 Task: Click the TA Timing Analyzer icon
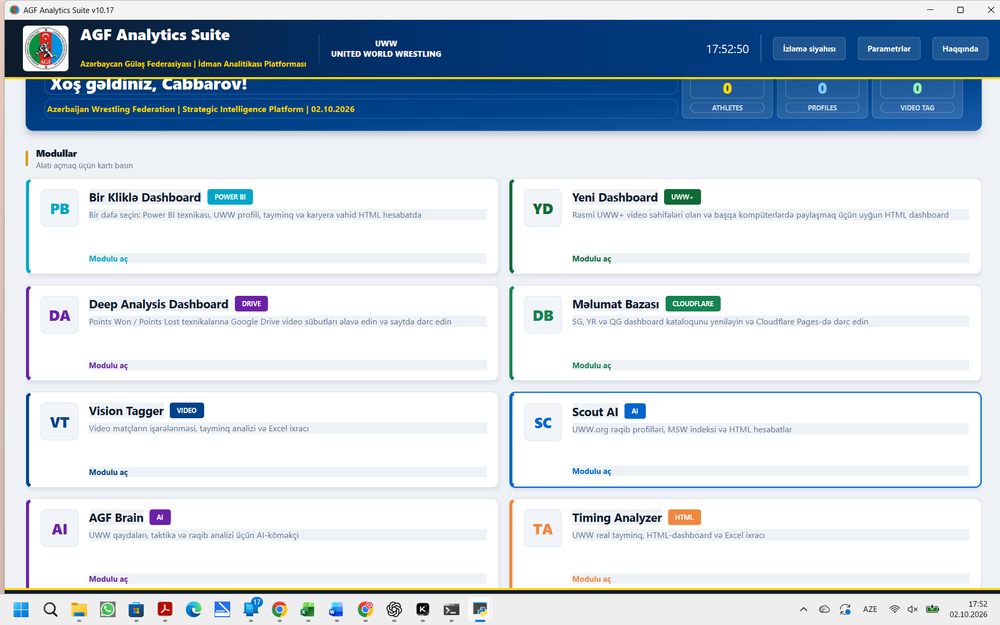click(x=543, y=529)
